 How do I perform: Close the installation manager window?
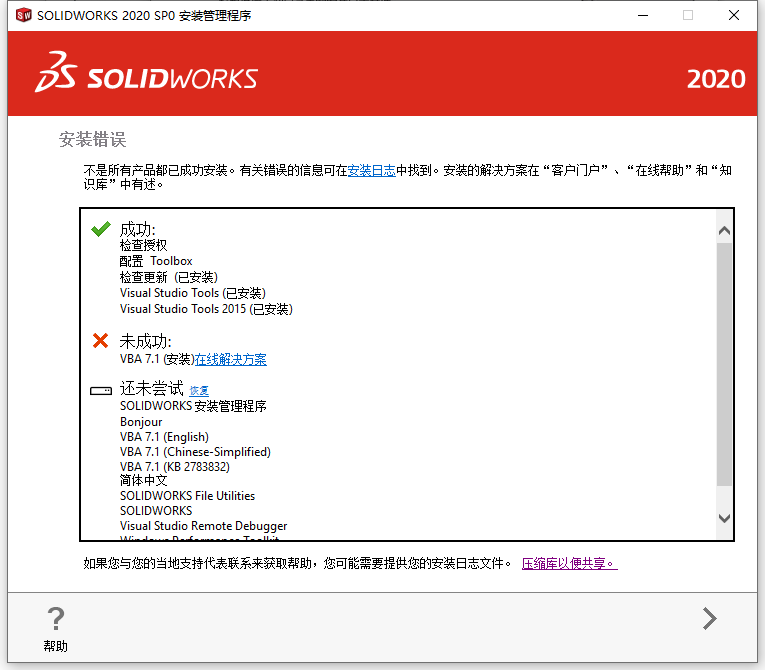[x=734, y=15]
